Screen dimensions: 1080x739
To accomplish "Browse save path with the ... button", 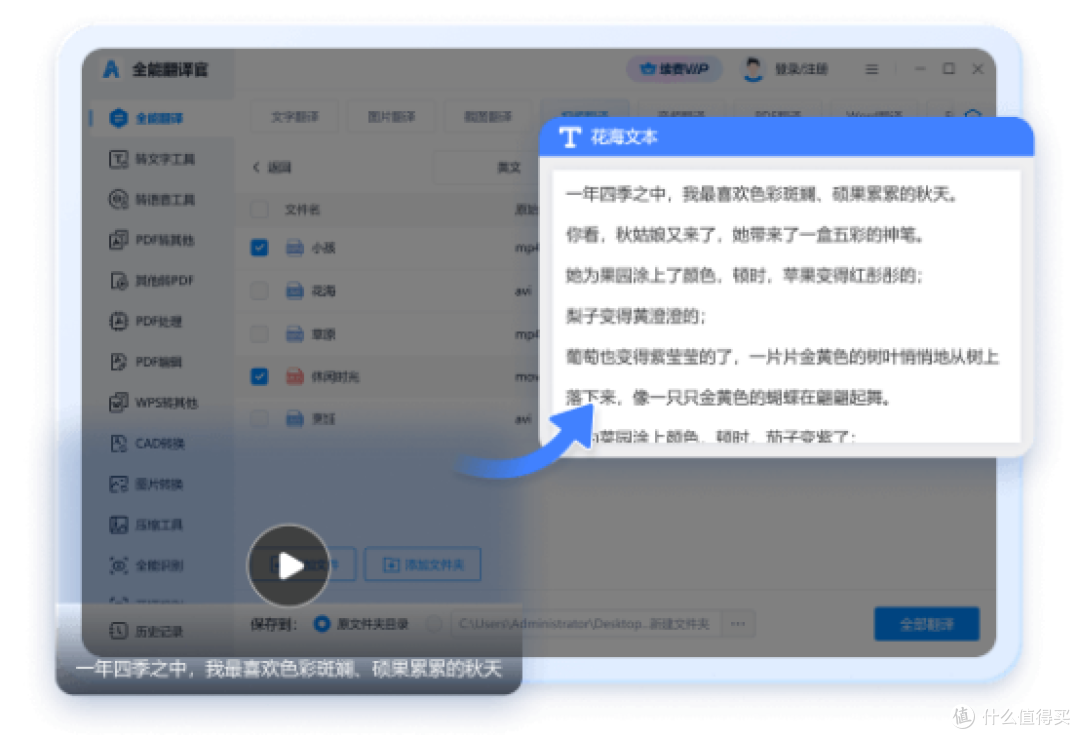I will (x=738, y=624).
